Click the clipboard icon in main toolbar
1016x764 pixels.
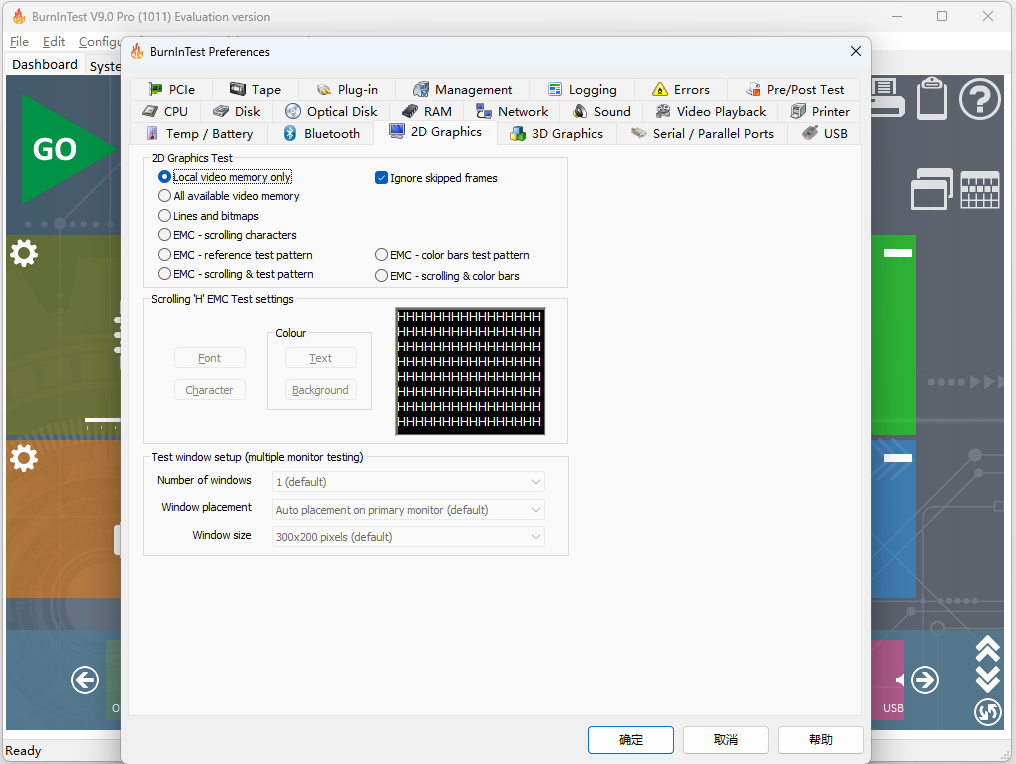(x=932, y=97)
